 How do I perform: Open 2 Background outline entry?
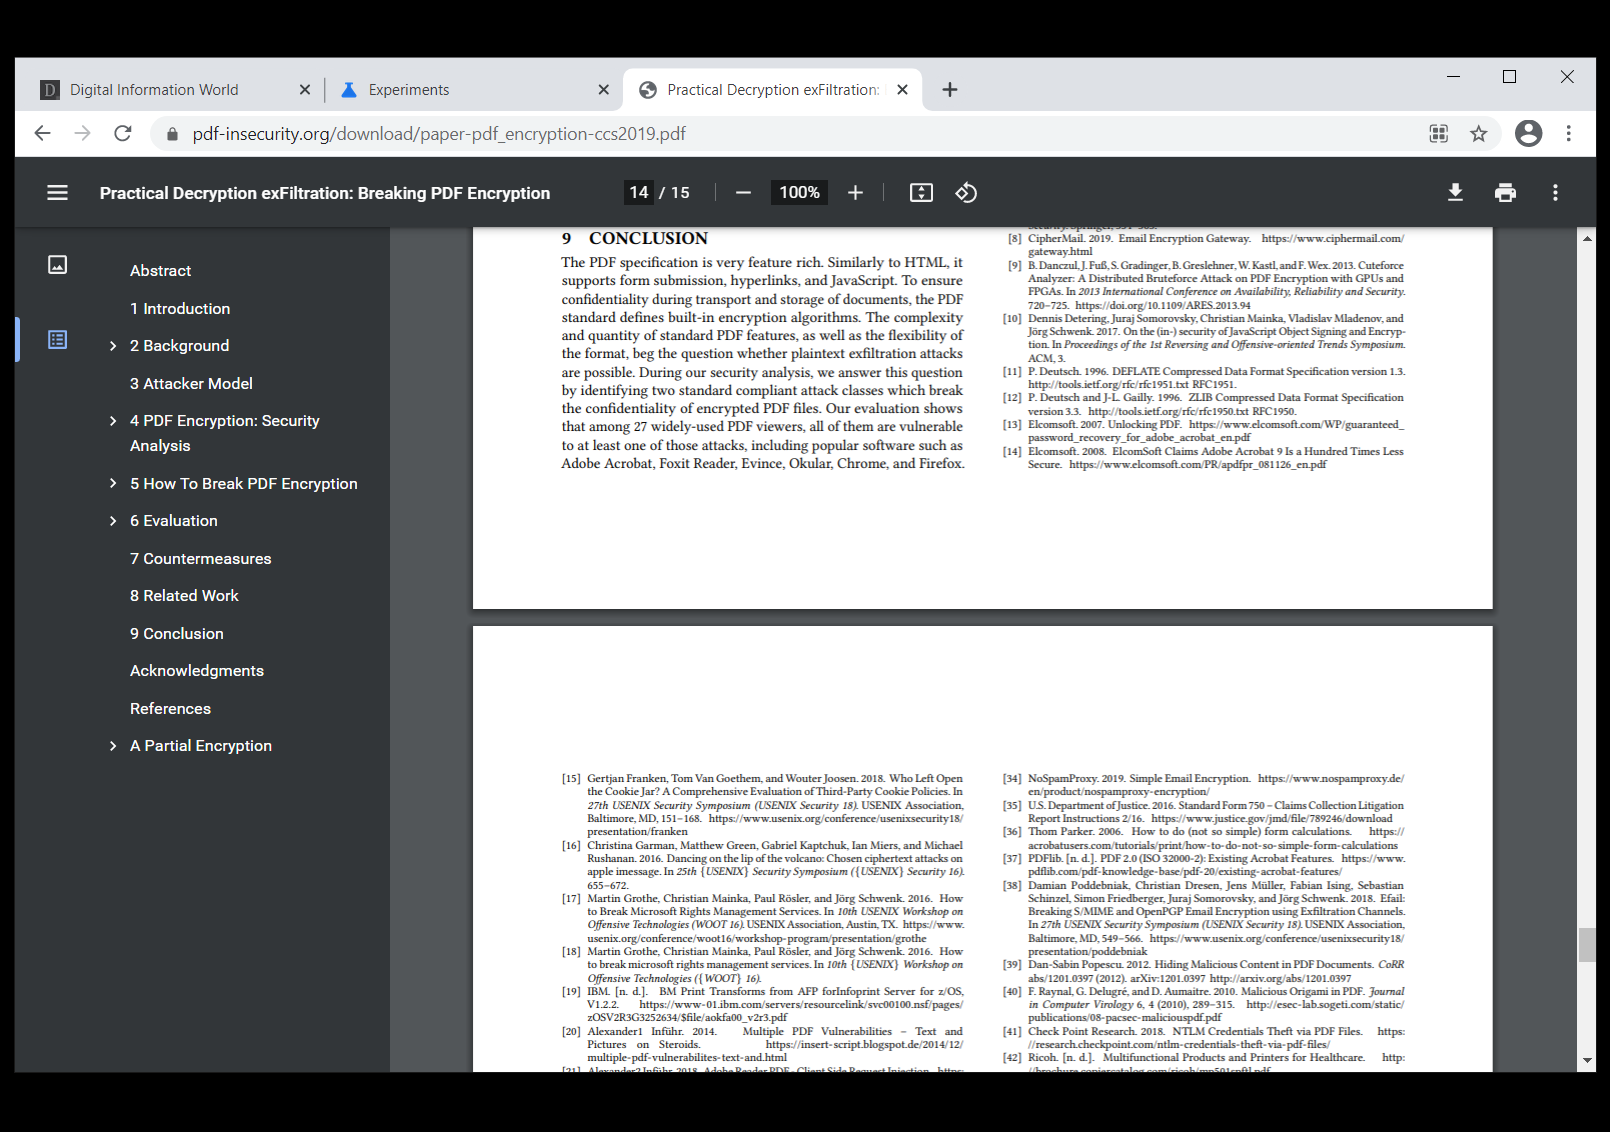click(179, 346)
